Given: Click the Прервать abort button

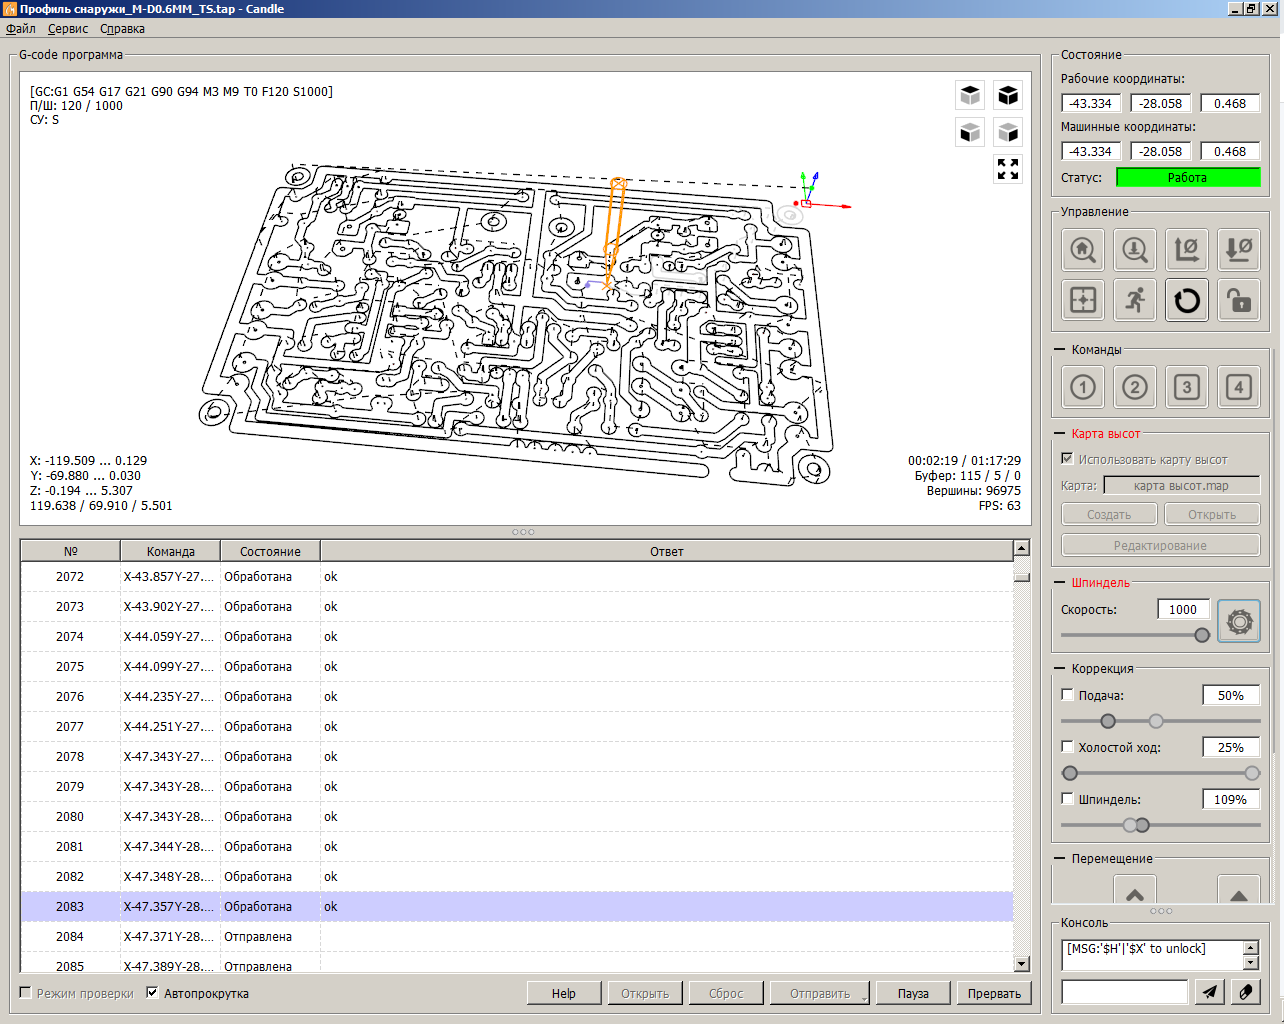Looking at the screenshot, I should click(994, 993).
